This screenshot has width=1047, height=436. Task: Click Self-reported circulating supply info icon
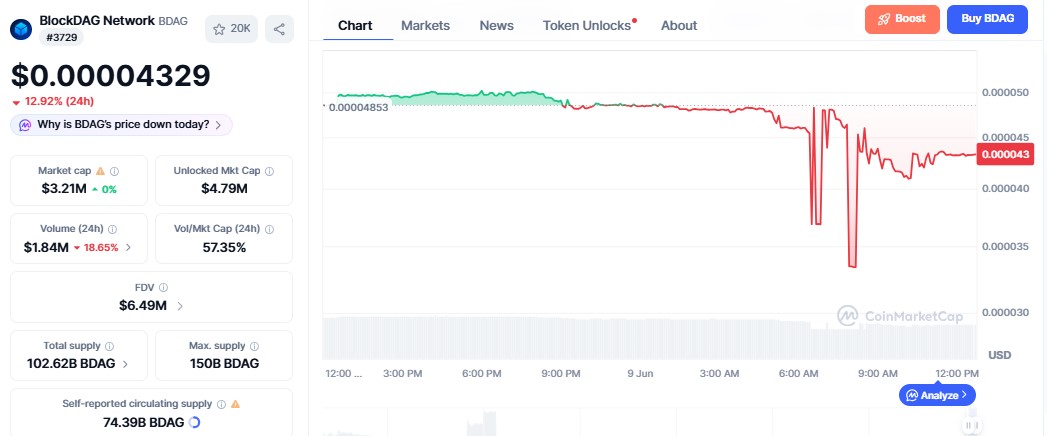pos(221,404)
